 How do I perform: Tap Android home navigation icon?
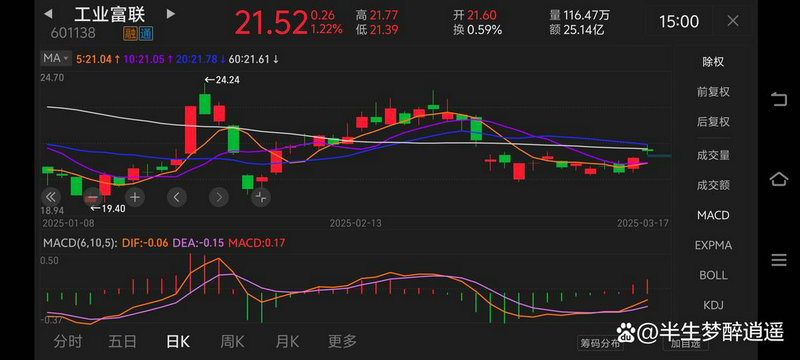point(779,179)
